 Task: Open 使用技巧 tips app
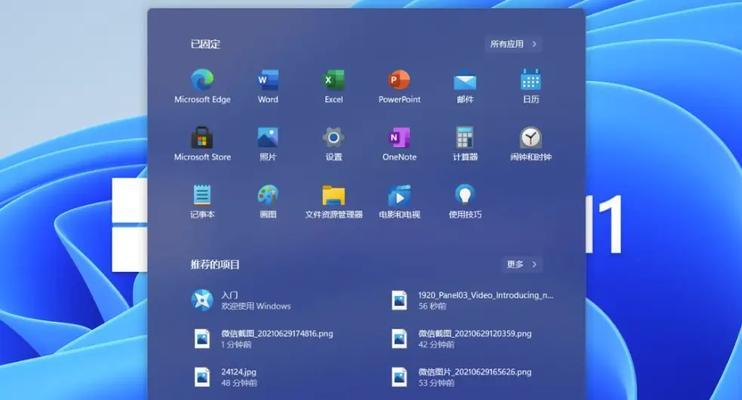pos(465,201)
